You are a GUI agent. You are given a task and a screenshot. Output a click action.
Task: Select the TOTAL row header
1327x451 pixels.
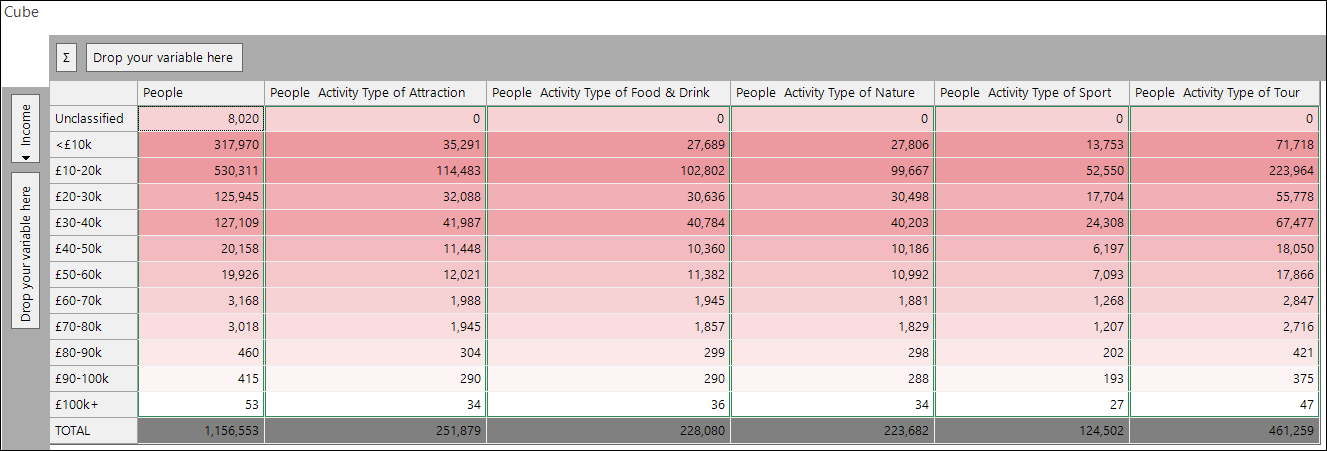(94, 430)
